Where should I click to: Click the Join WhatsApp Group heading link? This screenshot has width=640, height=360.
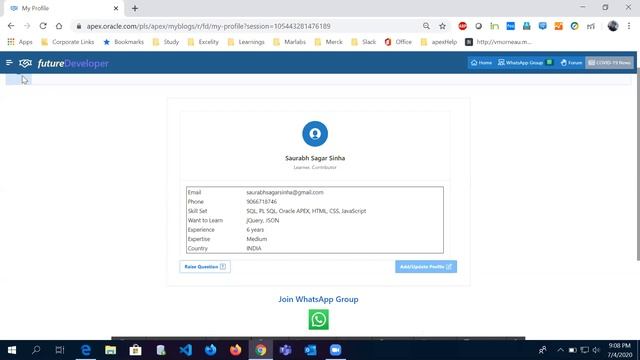[x=318, y=299]
